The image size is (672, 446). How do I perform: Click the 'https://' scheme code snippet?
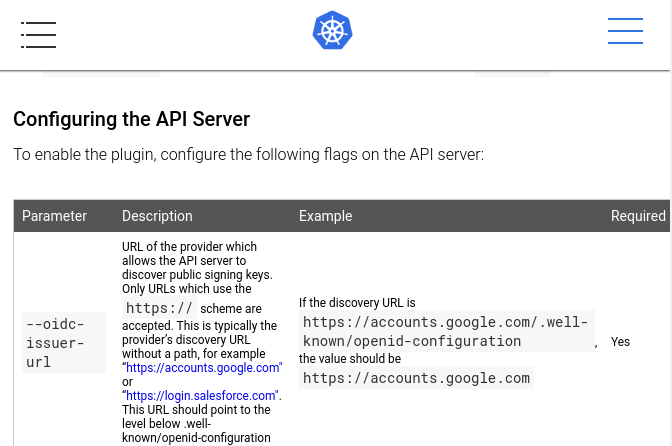pyautogui.click(x=159, y=308)
